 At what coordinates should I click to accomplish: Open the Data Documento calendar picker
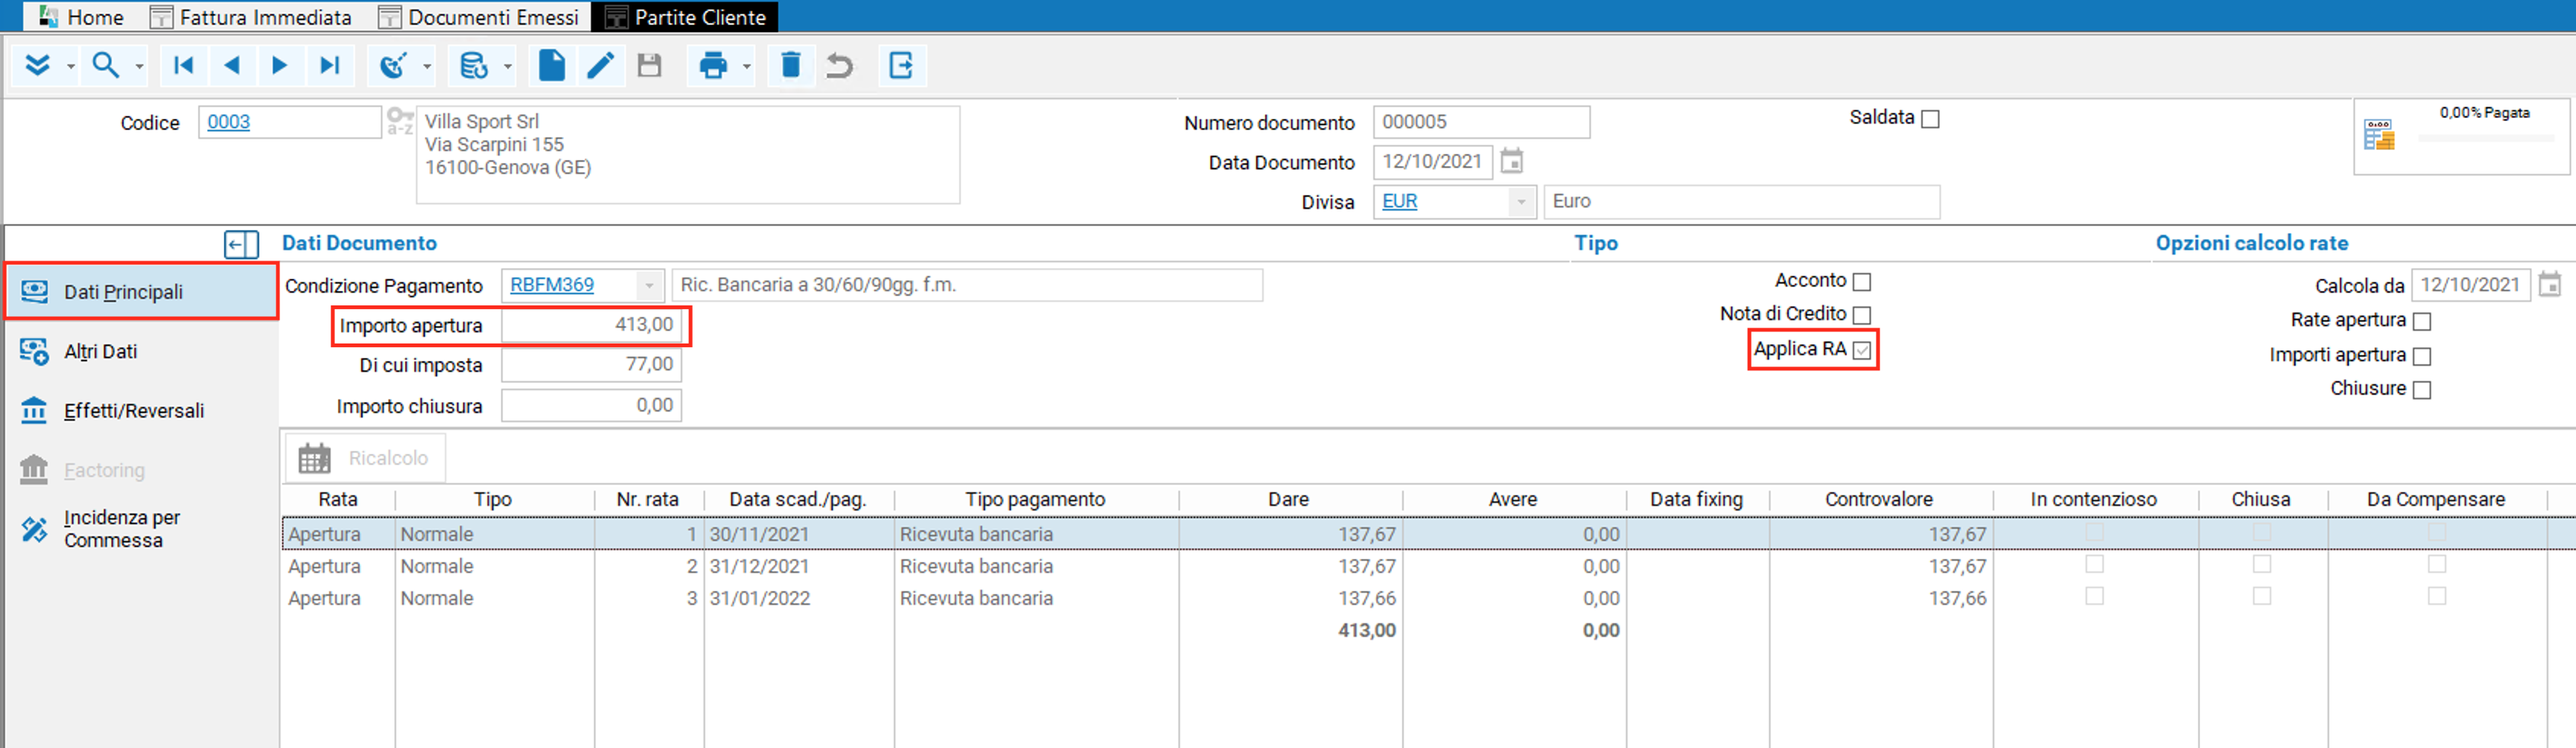coord(1512,161)
